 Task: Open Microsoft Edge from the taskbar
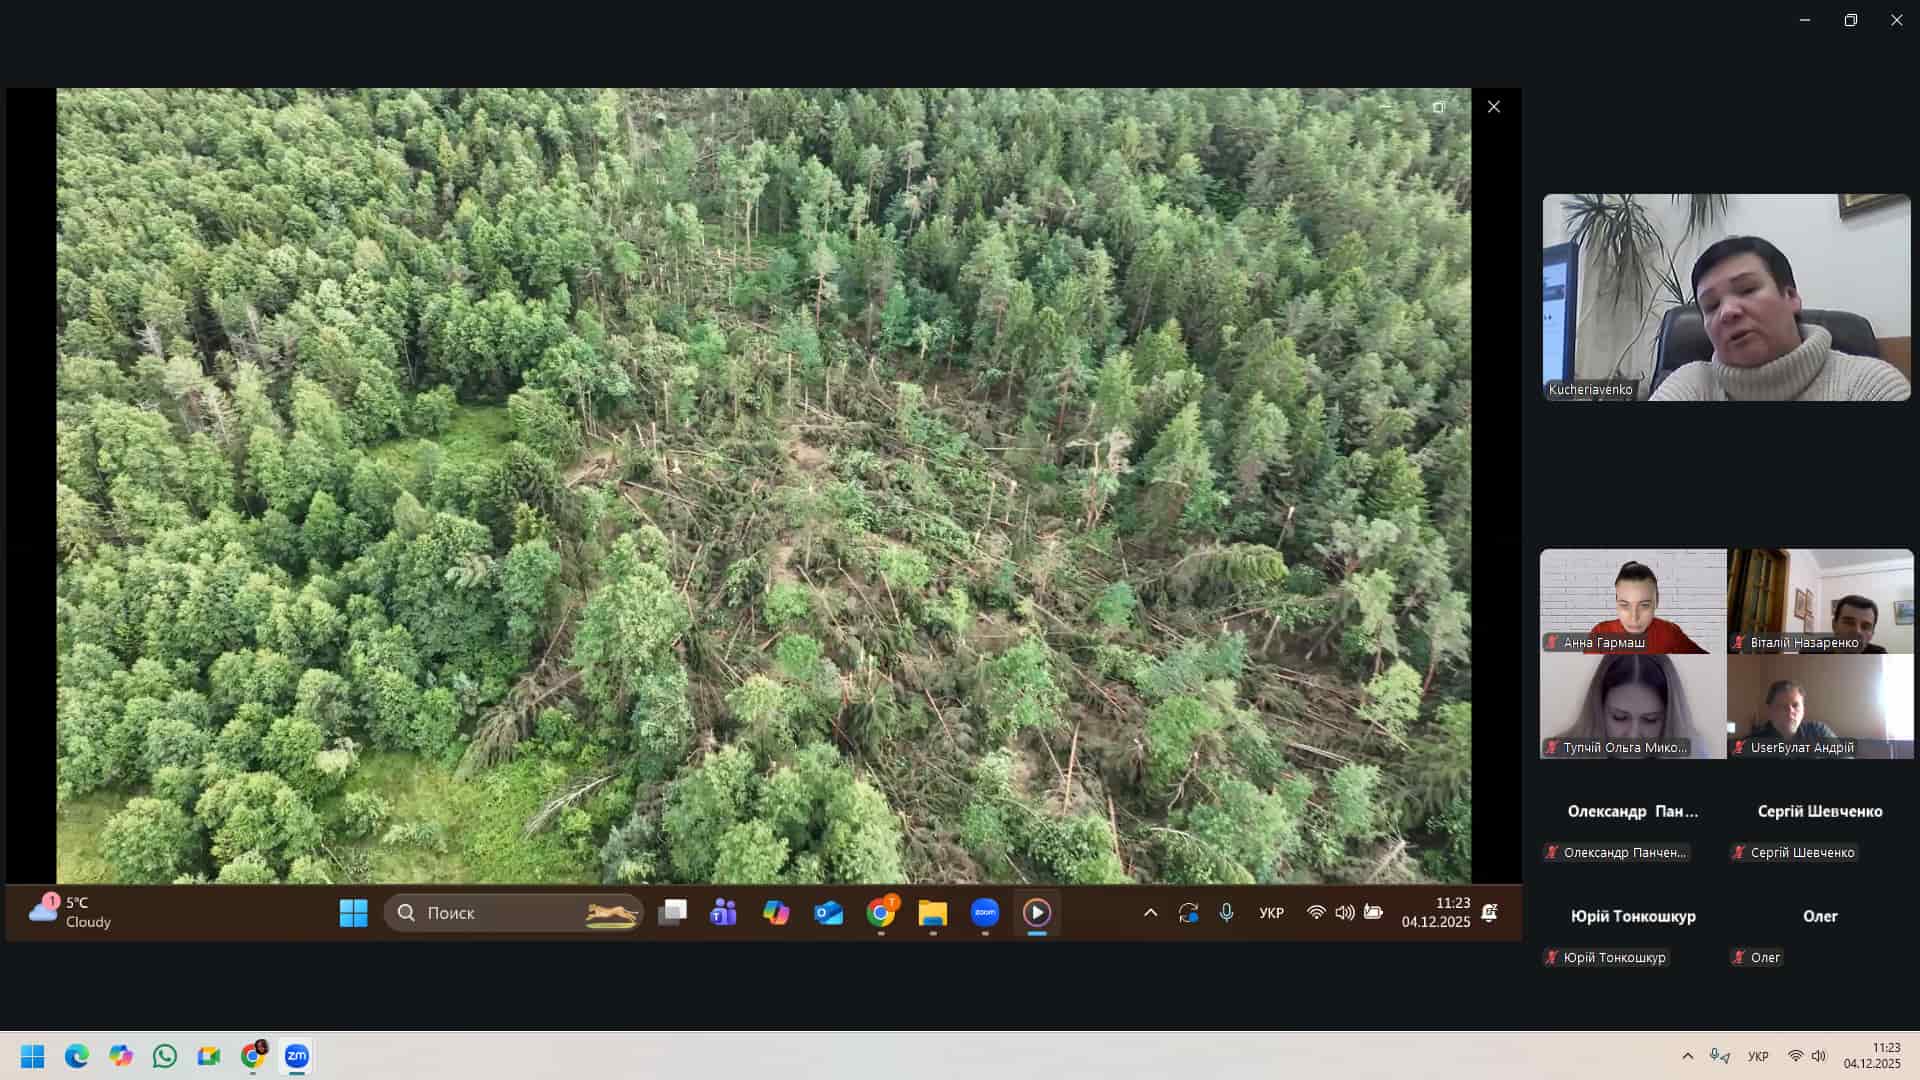coord(77,1056)
